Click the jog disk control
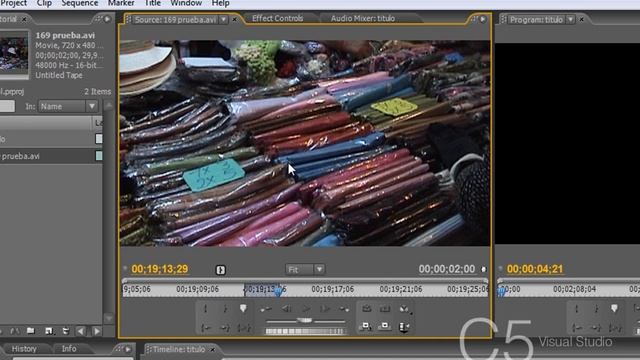Image resolution: width=640 pixels, height=360 pixels. point(305,331)
